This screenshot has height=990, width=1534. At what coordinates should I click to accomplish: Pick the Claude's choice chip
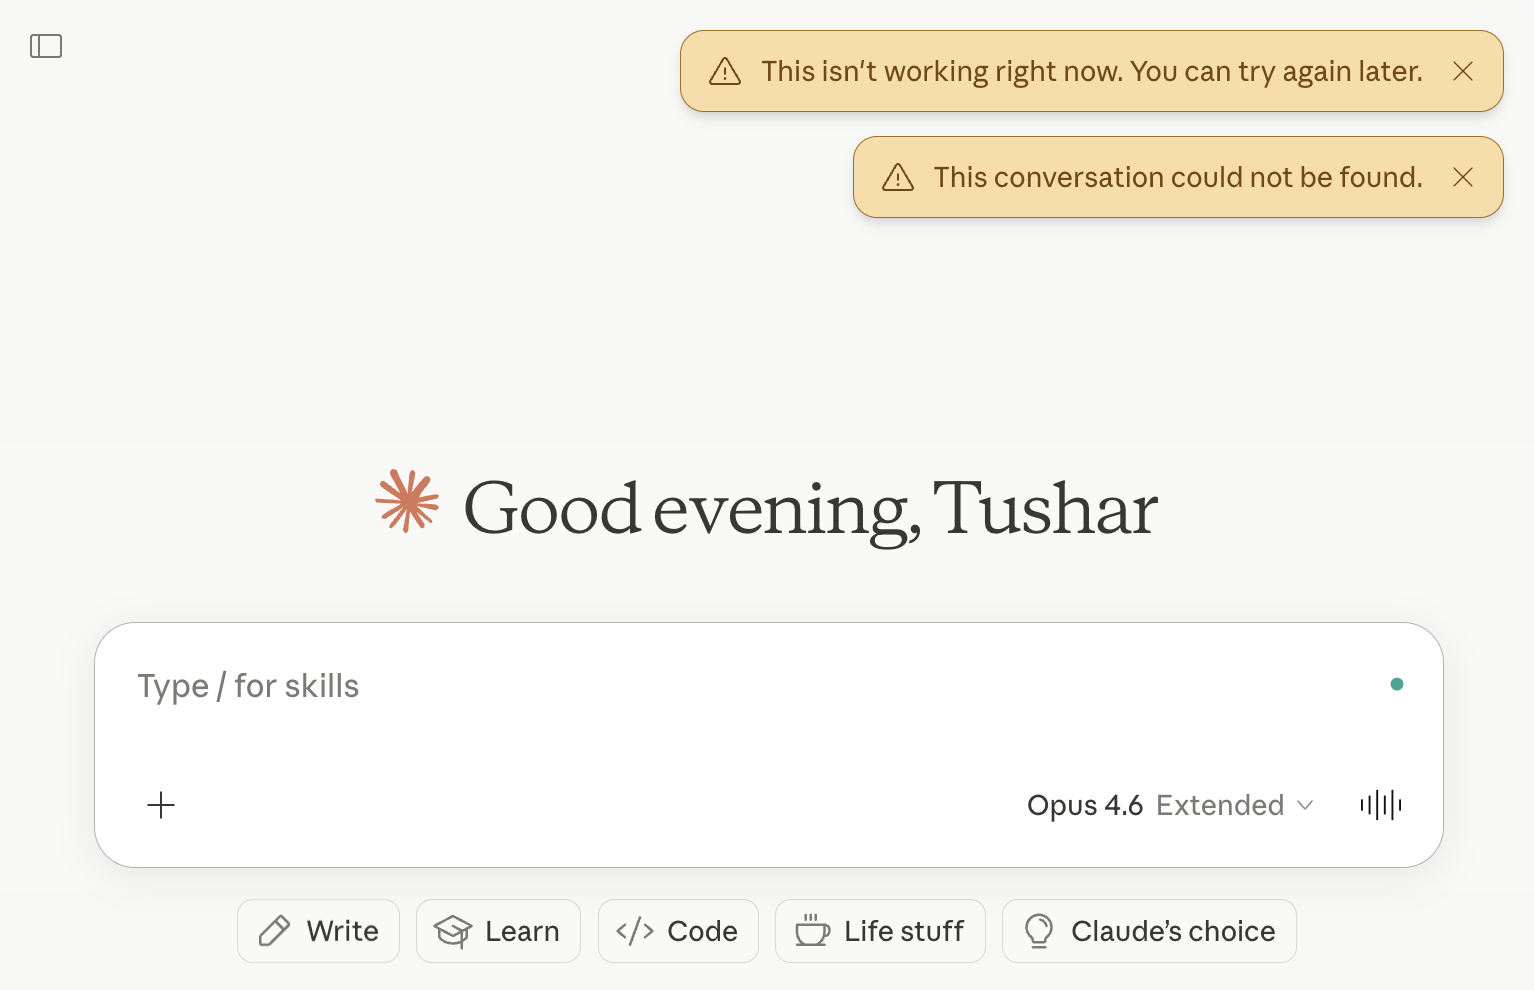tap(1149, 931)
